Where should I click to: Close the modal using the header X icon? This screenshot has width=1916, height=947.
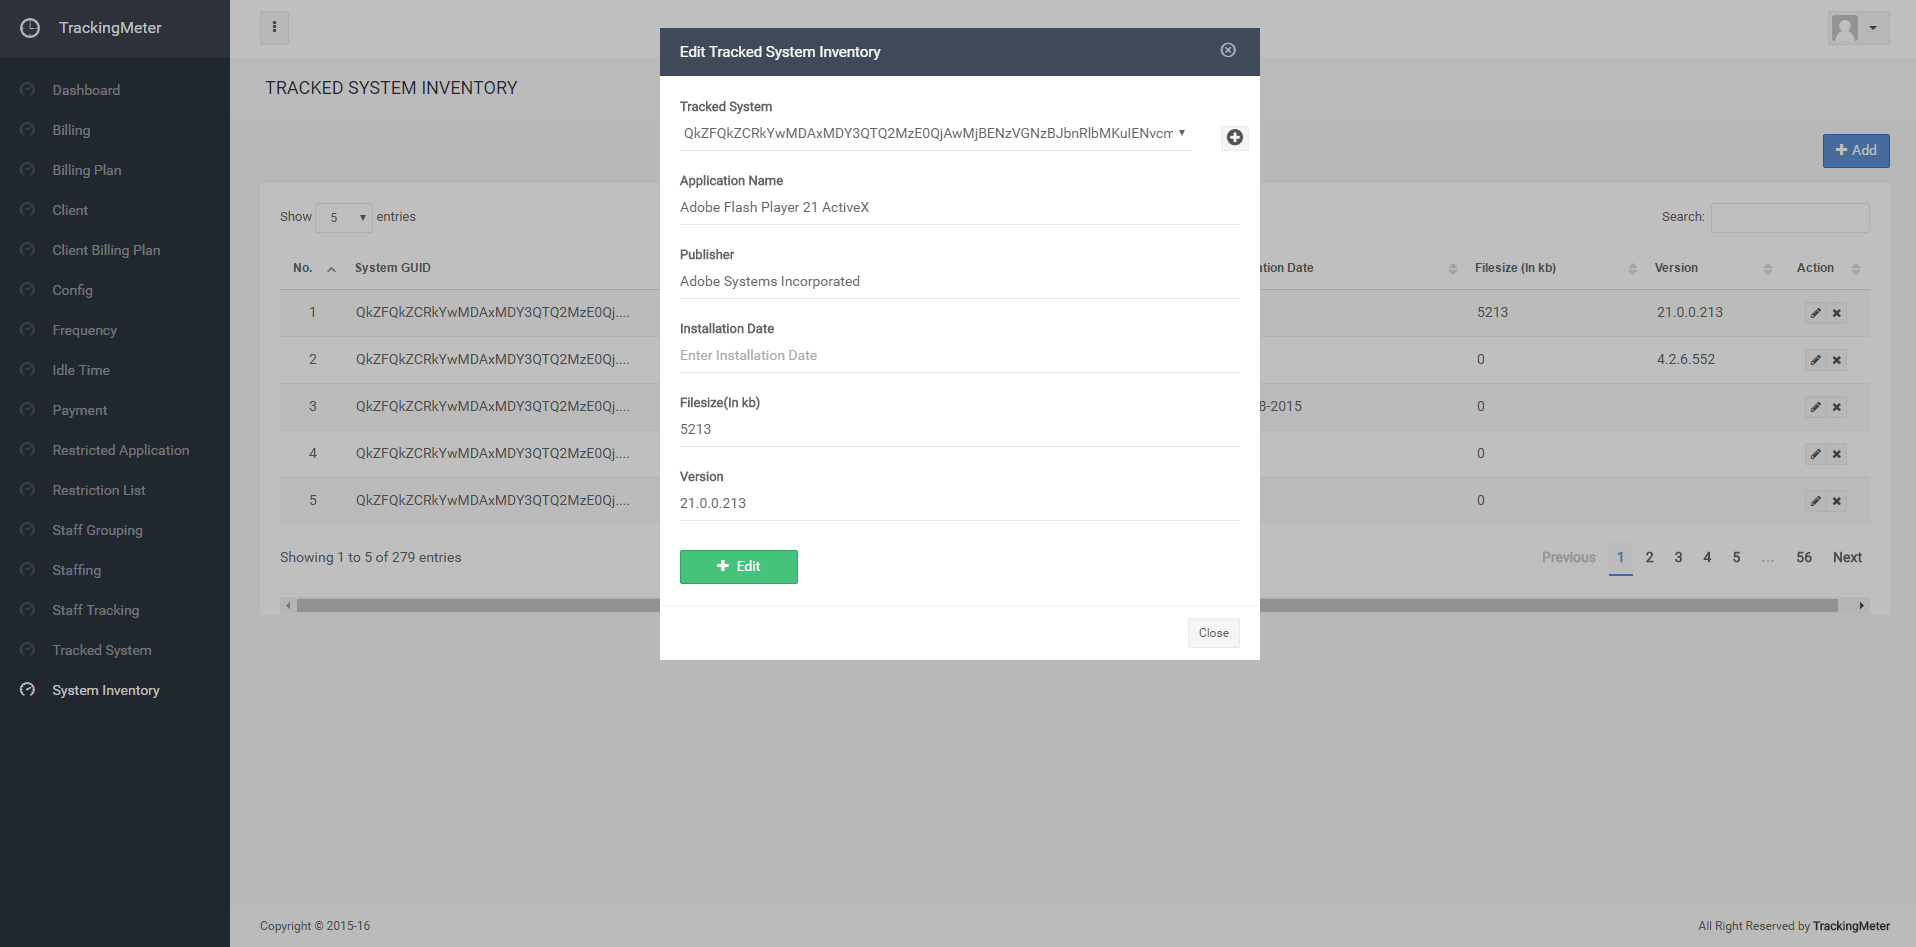[1228, 50]
